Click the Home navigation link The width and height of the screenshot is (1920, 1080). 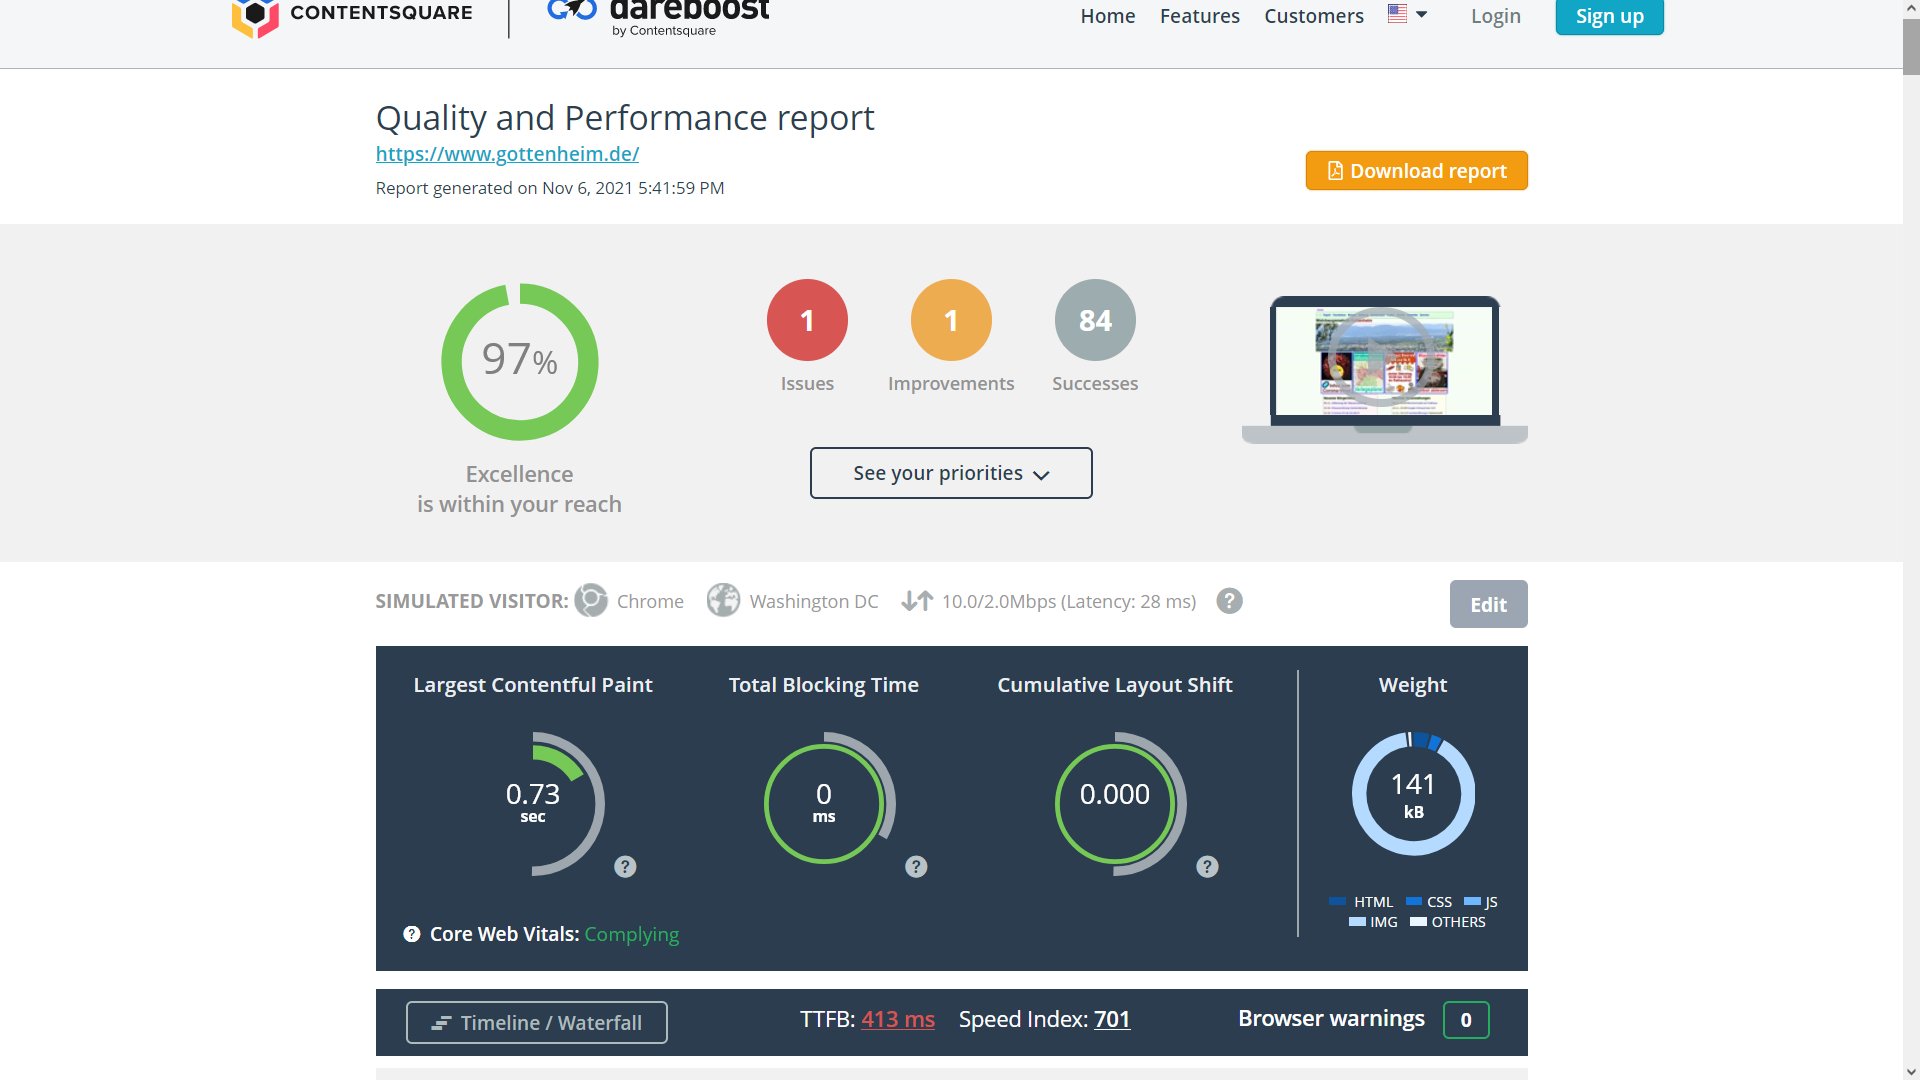point(1107,16)
